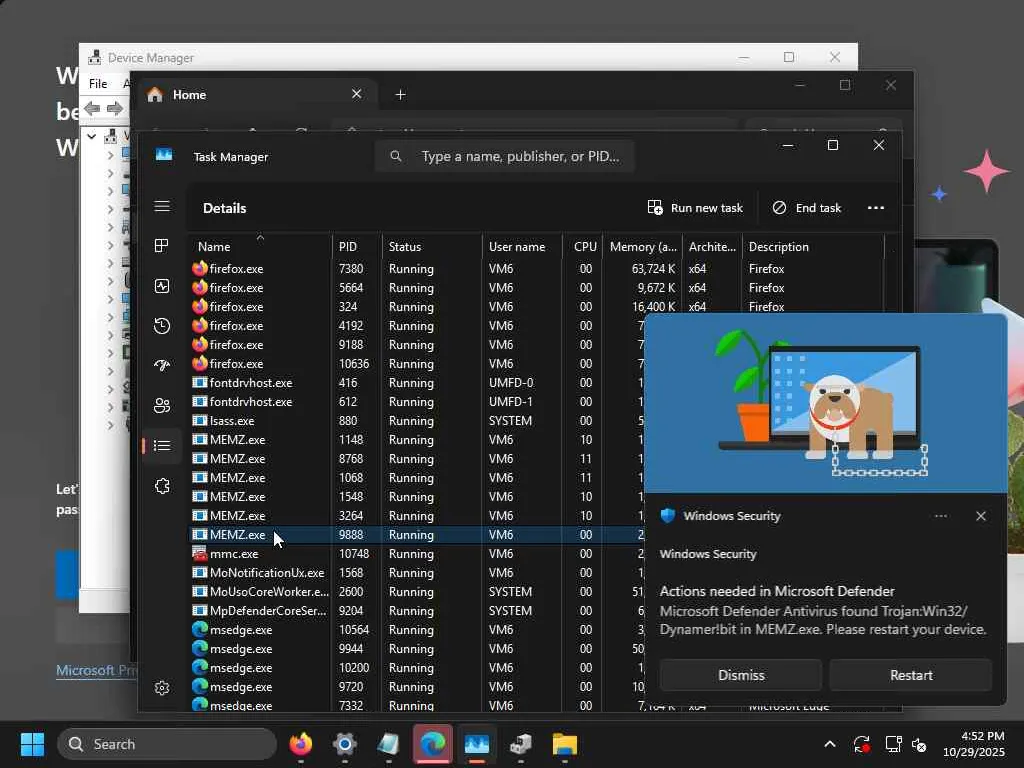This screenshot has height=768, width=1024.
Task: Open Task Manager settings gear
Action: point(162,688)
